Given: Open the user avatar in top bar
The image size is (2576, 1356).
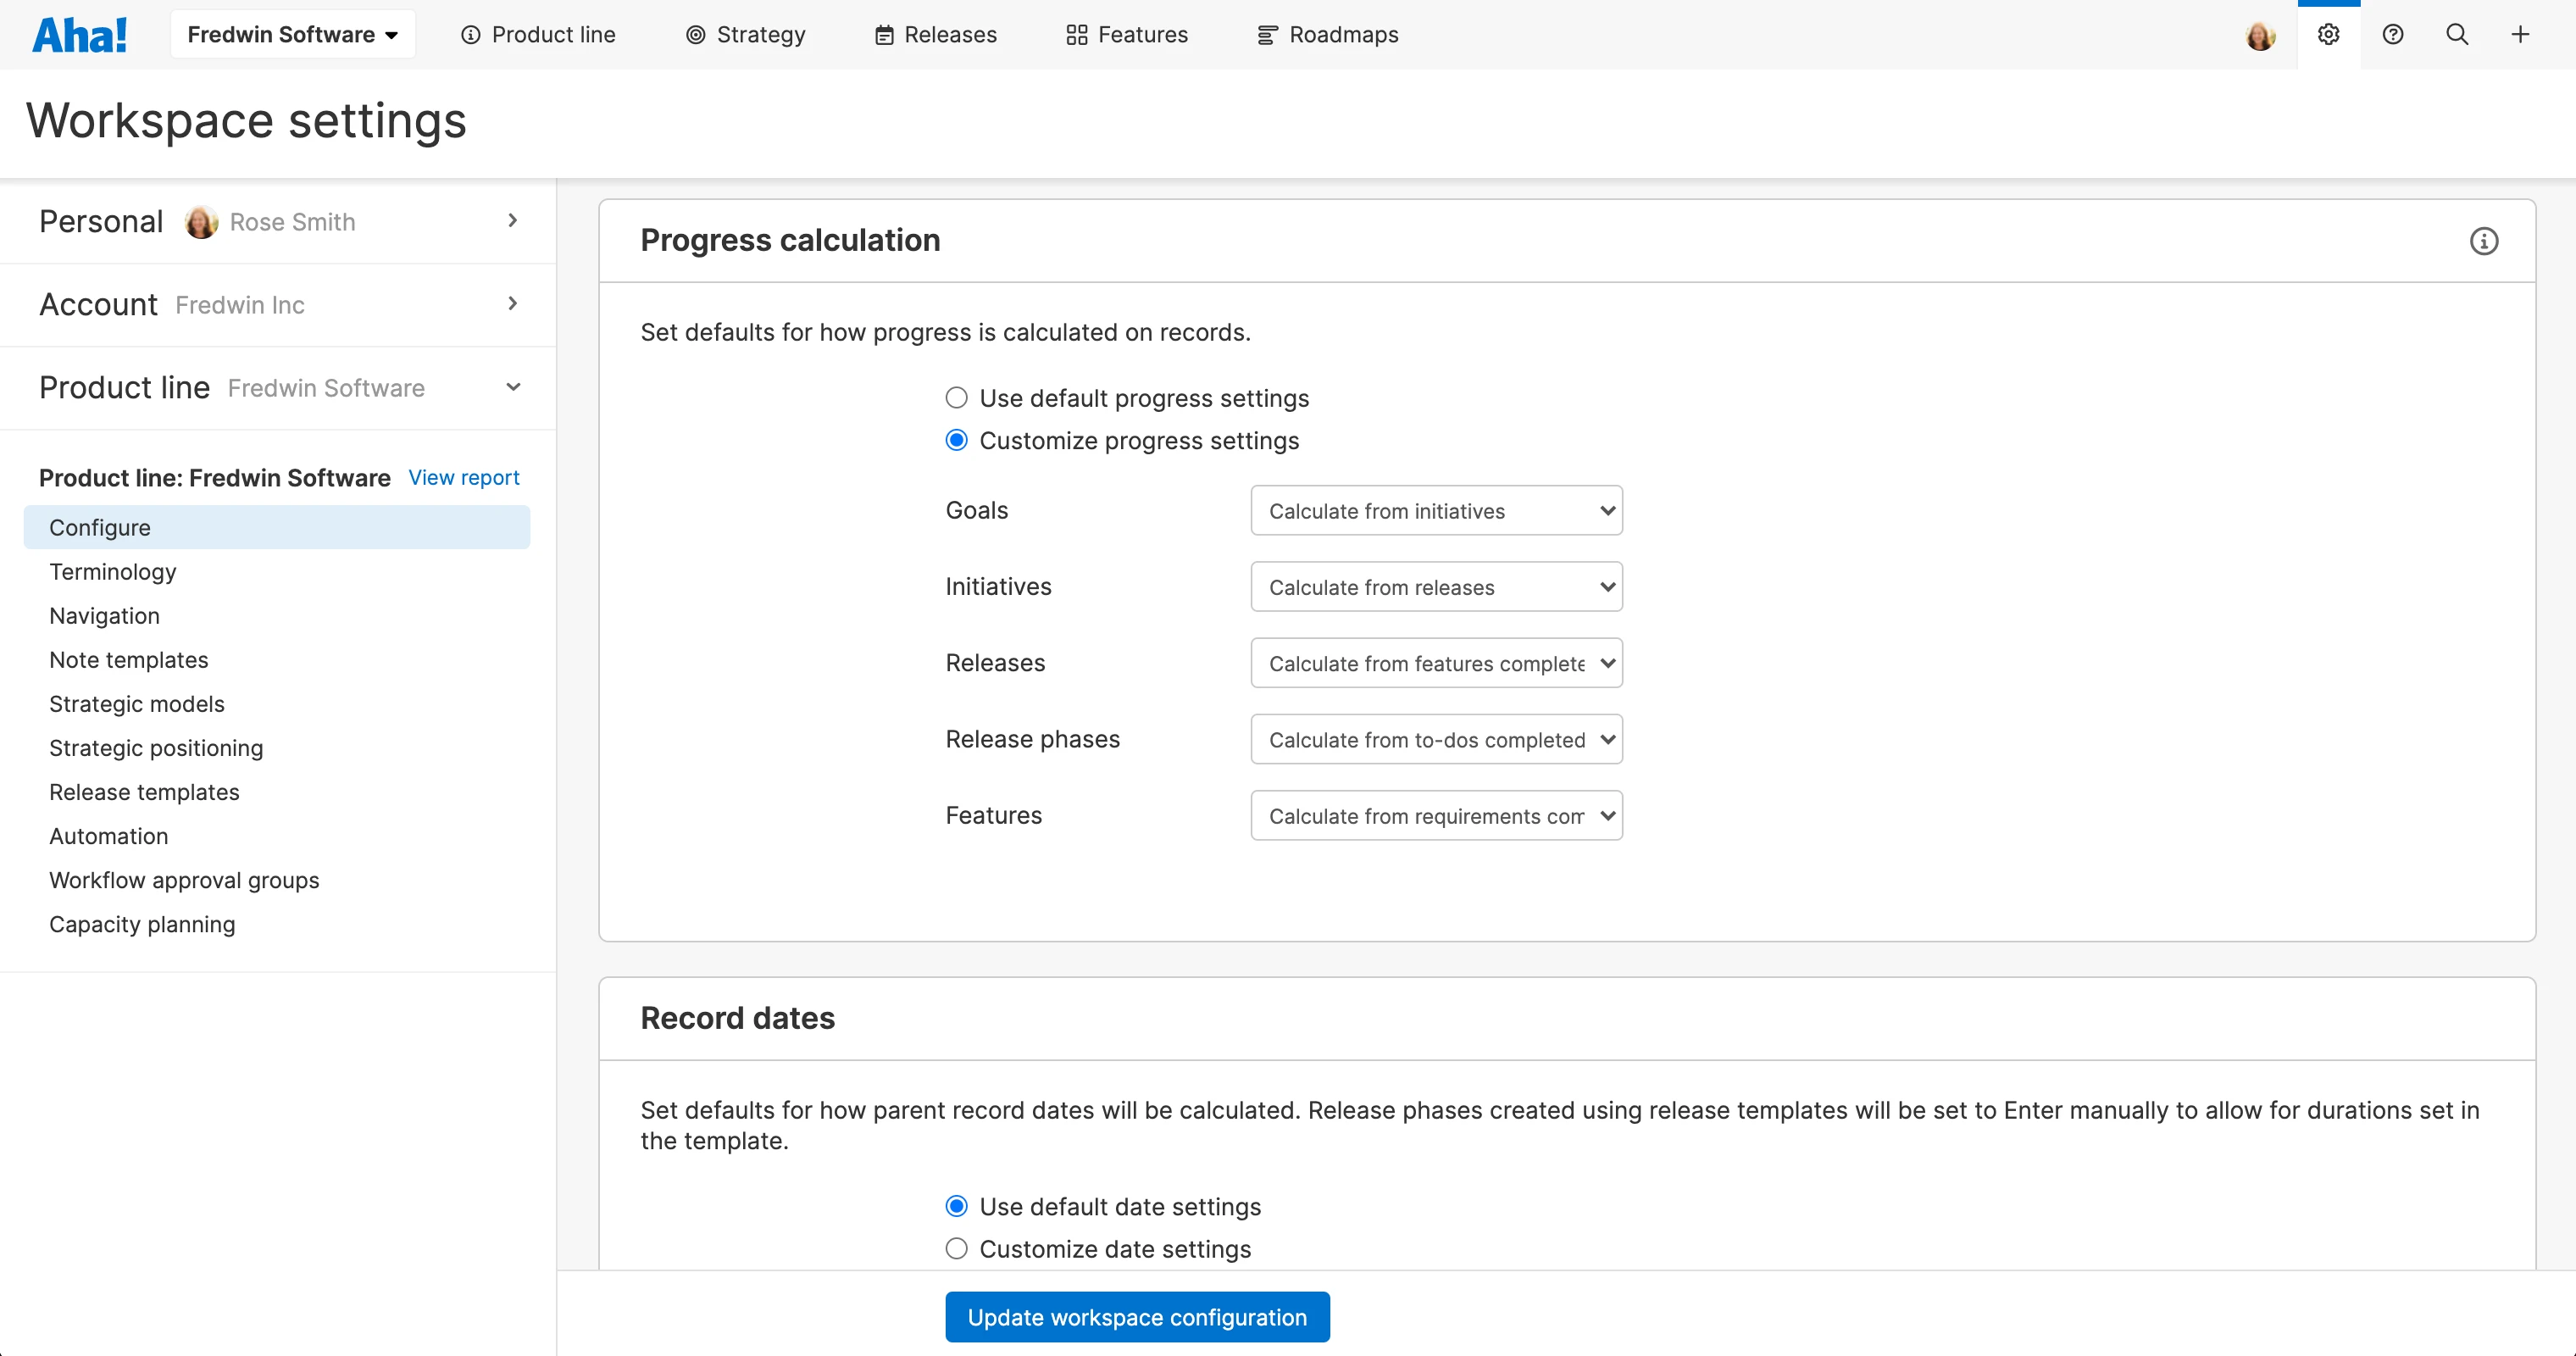Looking at the screenshot, I should click(x=2260, y=36).
